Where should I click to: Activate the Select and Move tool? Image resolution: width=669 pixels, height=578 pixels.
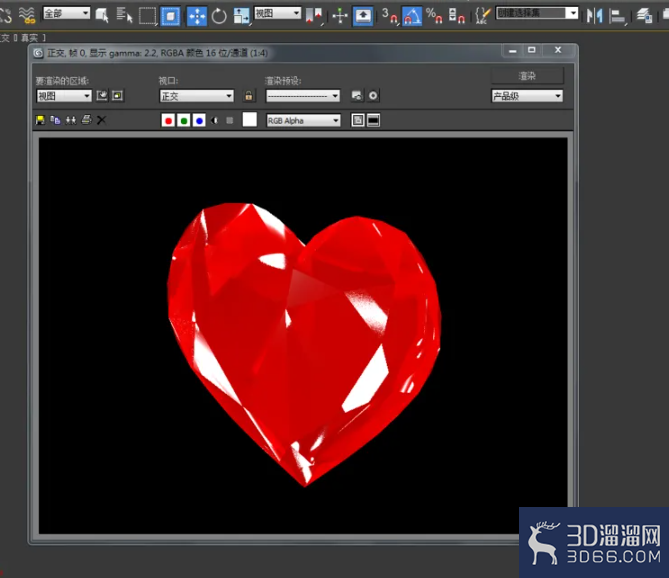tap(197, 16)
